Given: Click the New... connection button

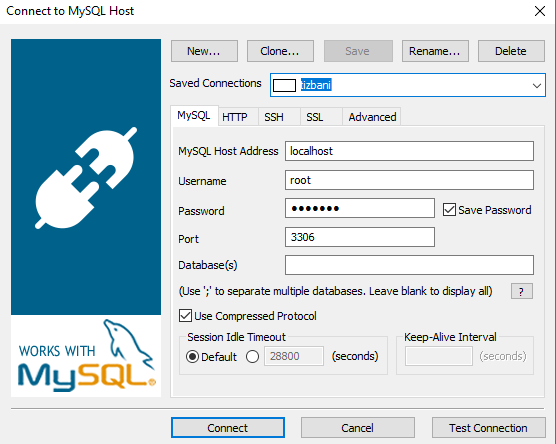Looking at the screenshot, I should [x=204, y=51].
